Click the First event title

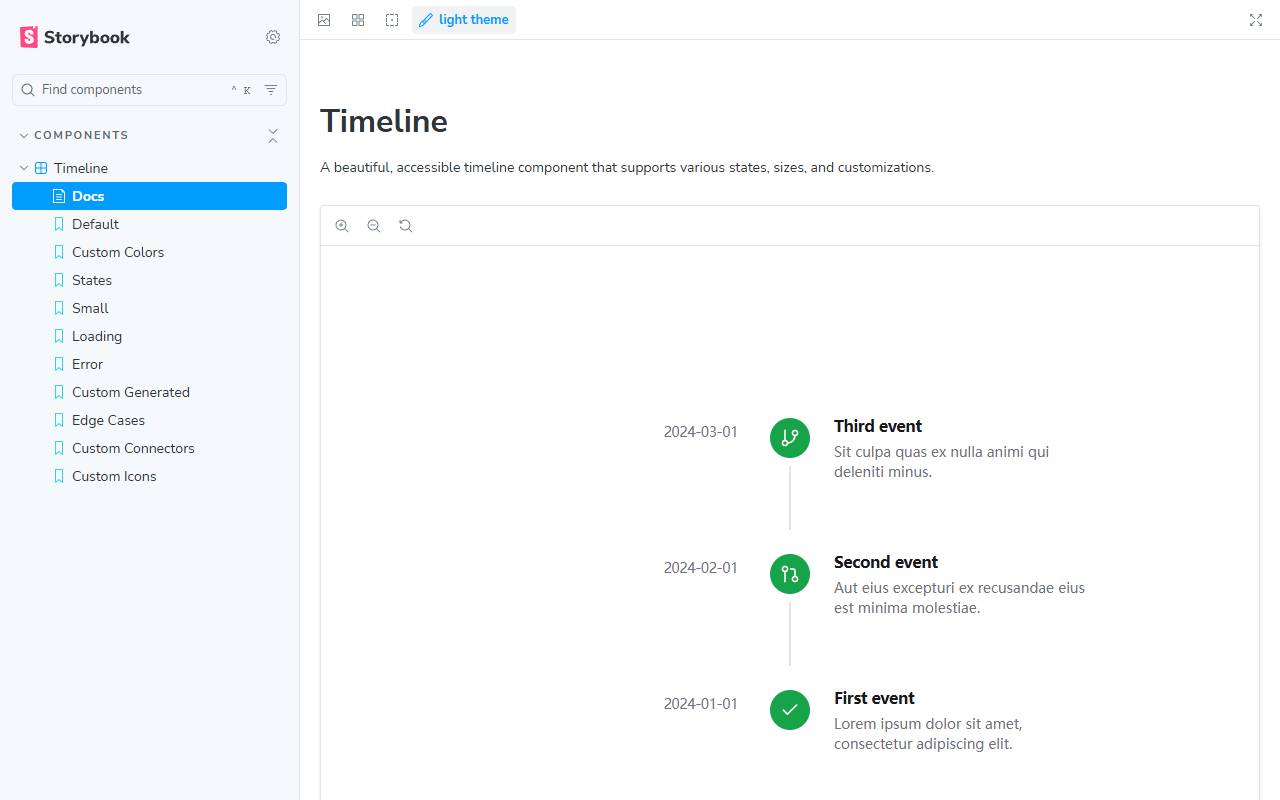pos(874,698)
